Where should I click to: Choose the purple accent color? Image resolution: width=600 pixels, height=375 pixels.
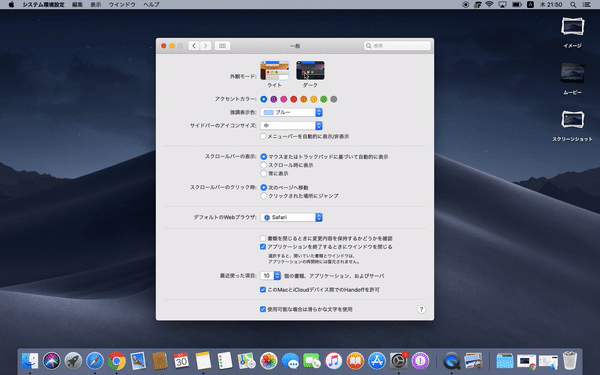274,99
